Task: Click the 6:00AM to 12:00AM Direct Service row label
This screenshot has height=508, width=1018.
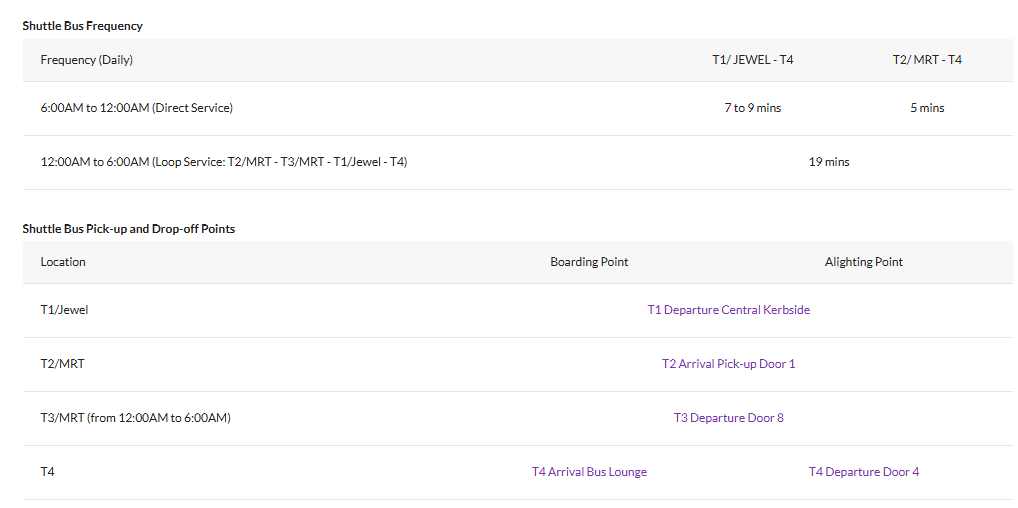Action: 137,108
